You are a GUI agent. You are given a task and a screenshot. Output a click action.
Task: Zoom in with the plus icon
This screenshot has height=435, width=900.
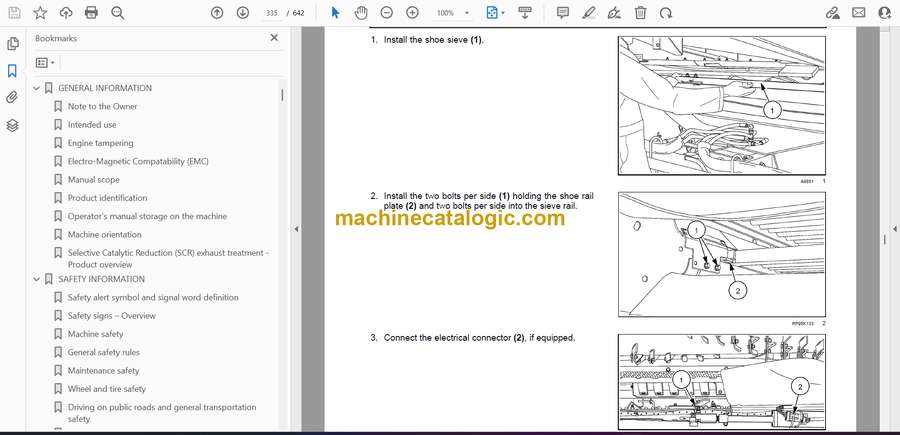[x=412, y=13]
